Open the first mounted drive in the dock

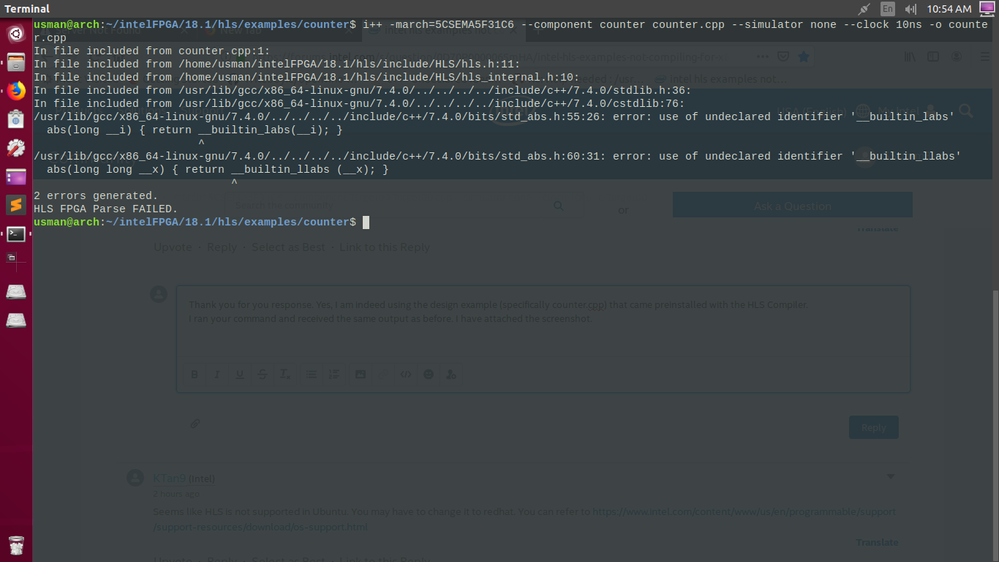(16, 291)
